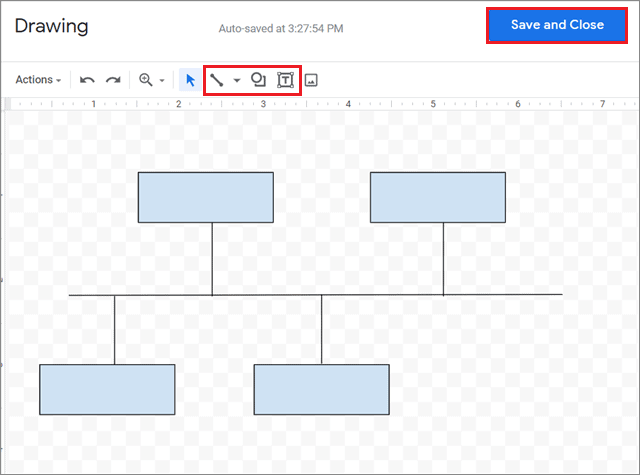Open the Actions dropdown menu
This screenshot has width=640, height=475.
click(39, 80)
